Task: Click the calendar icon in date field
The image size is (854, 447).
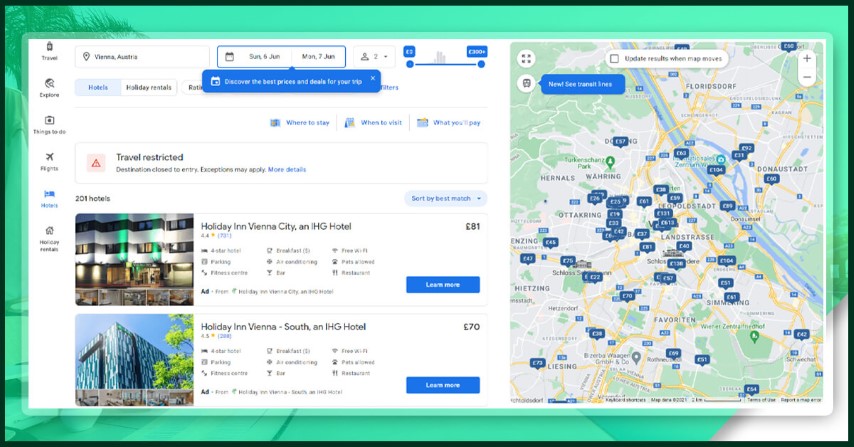Action: [x=230, y=57]
